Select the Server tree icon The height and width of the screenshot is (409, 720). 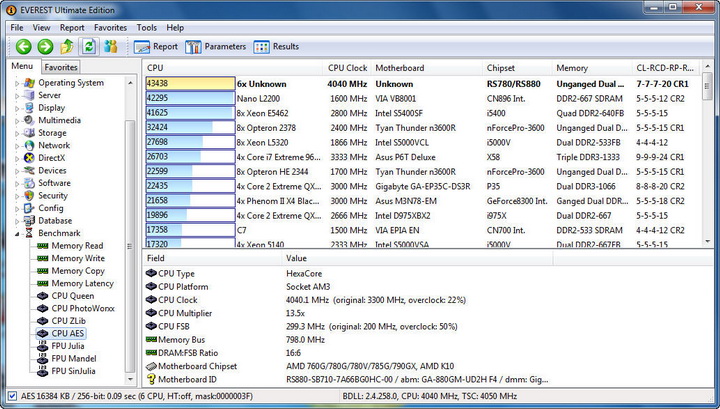29,95
